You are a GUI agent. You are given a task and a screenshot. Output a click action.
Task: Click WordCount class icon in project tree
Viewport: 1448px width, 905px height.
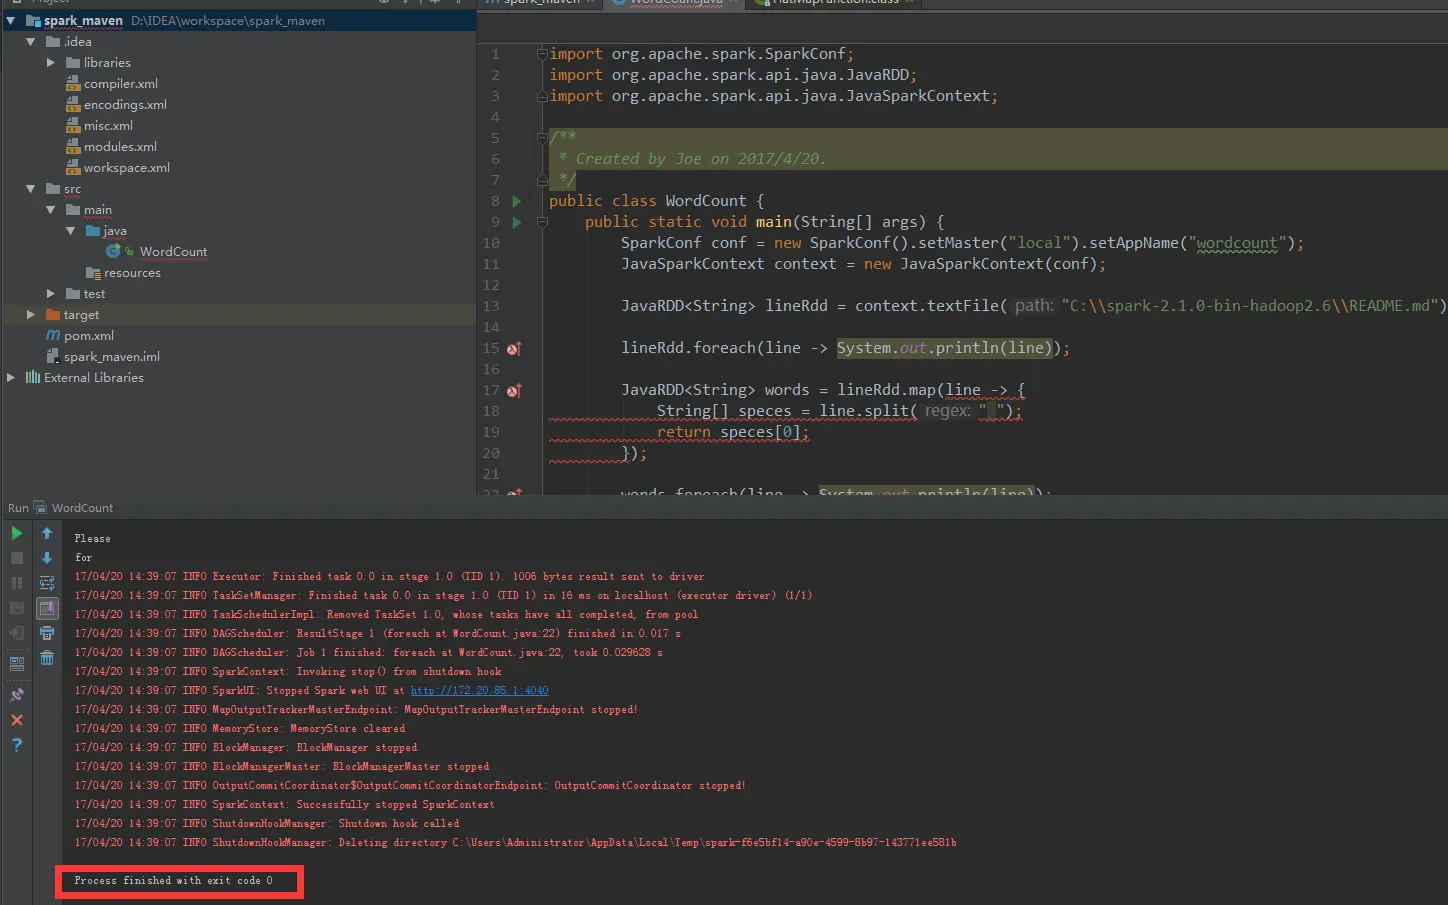tap(114, 251)
